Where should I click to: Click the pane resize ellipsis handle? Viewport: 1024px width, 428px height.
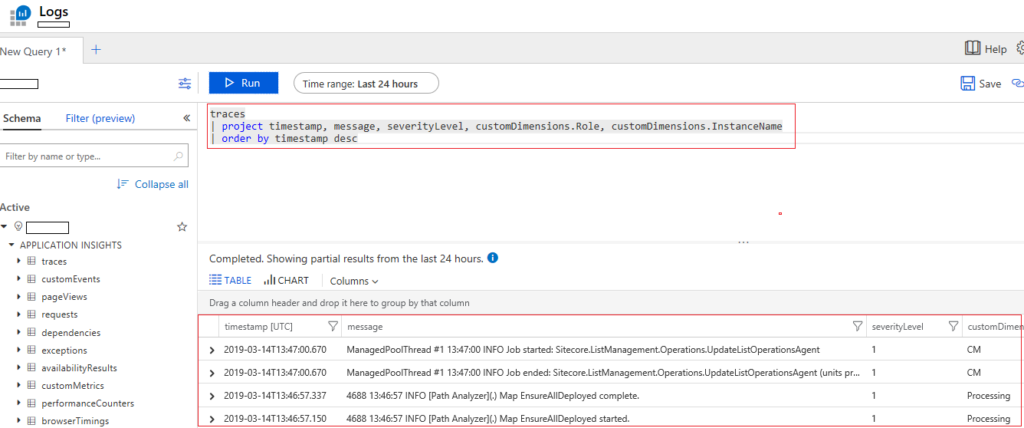click(743, 242)
